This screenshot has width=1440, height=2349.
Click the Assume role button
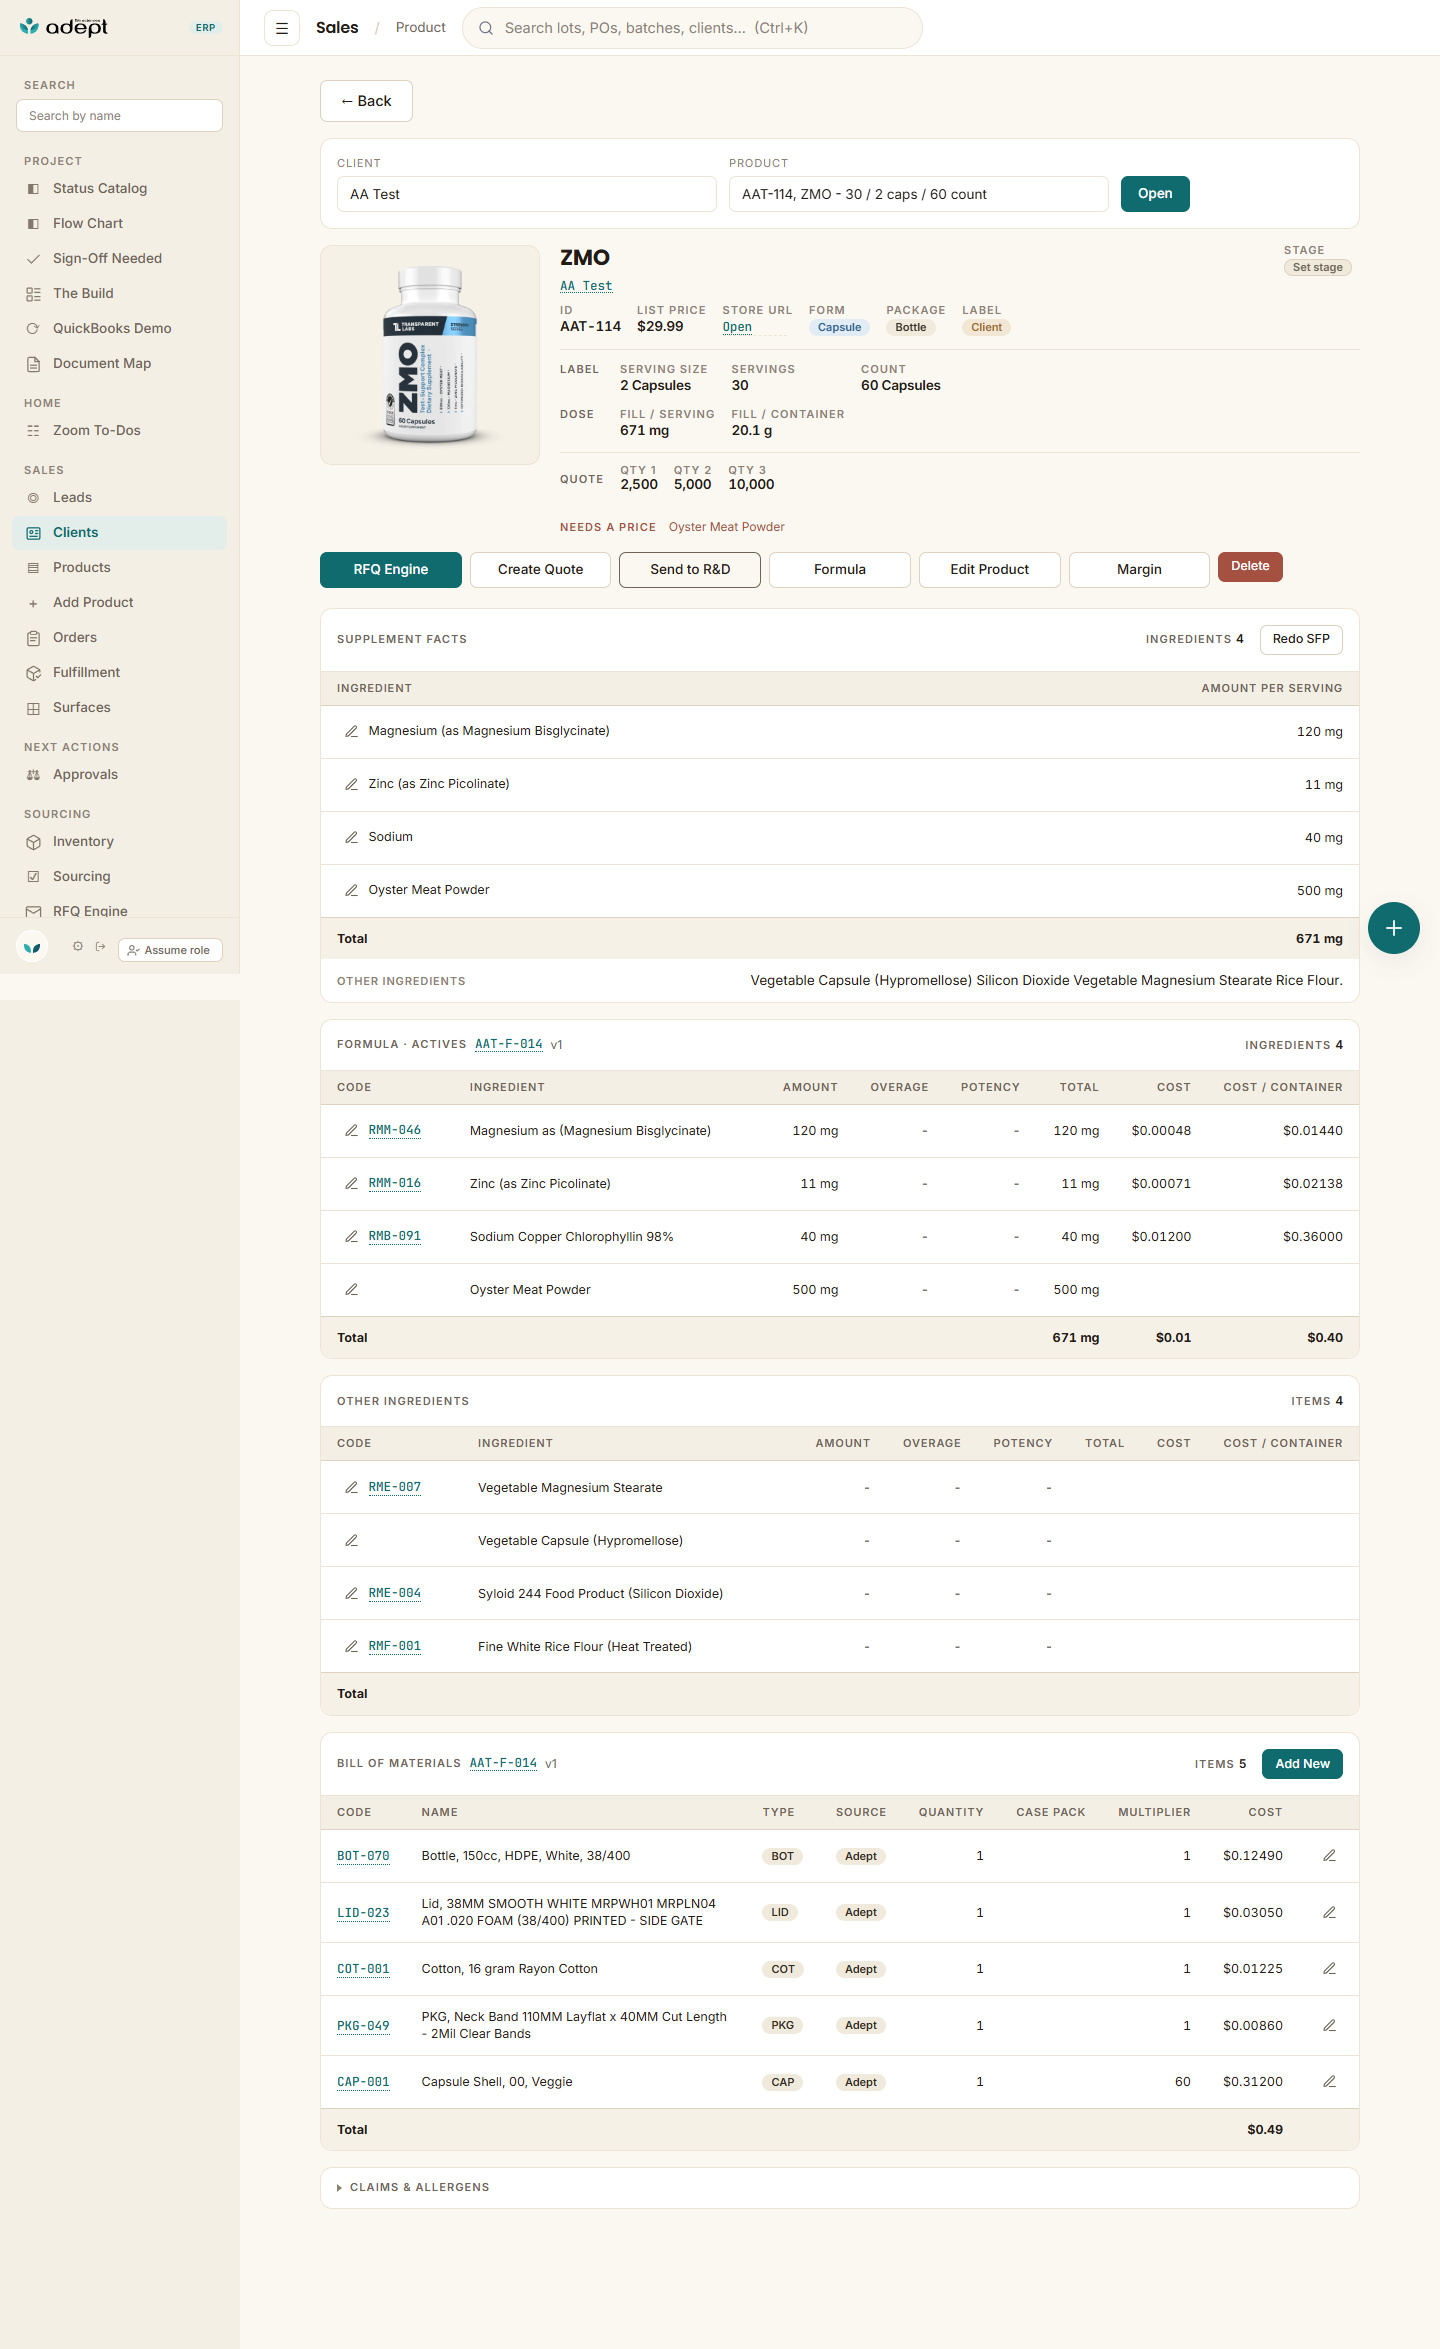point(170,950)
